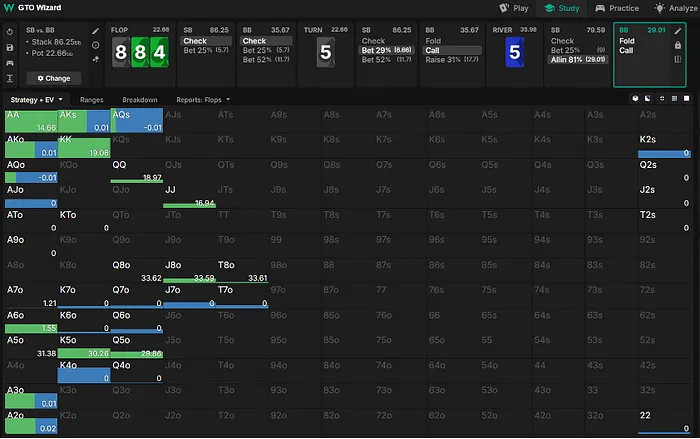Viewport: 700px width, 439px height.
Task: Select the rightmost square grid view icon
Action: pyautogui.click(x=686, y=99)
